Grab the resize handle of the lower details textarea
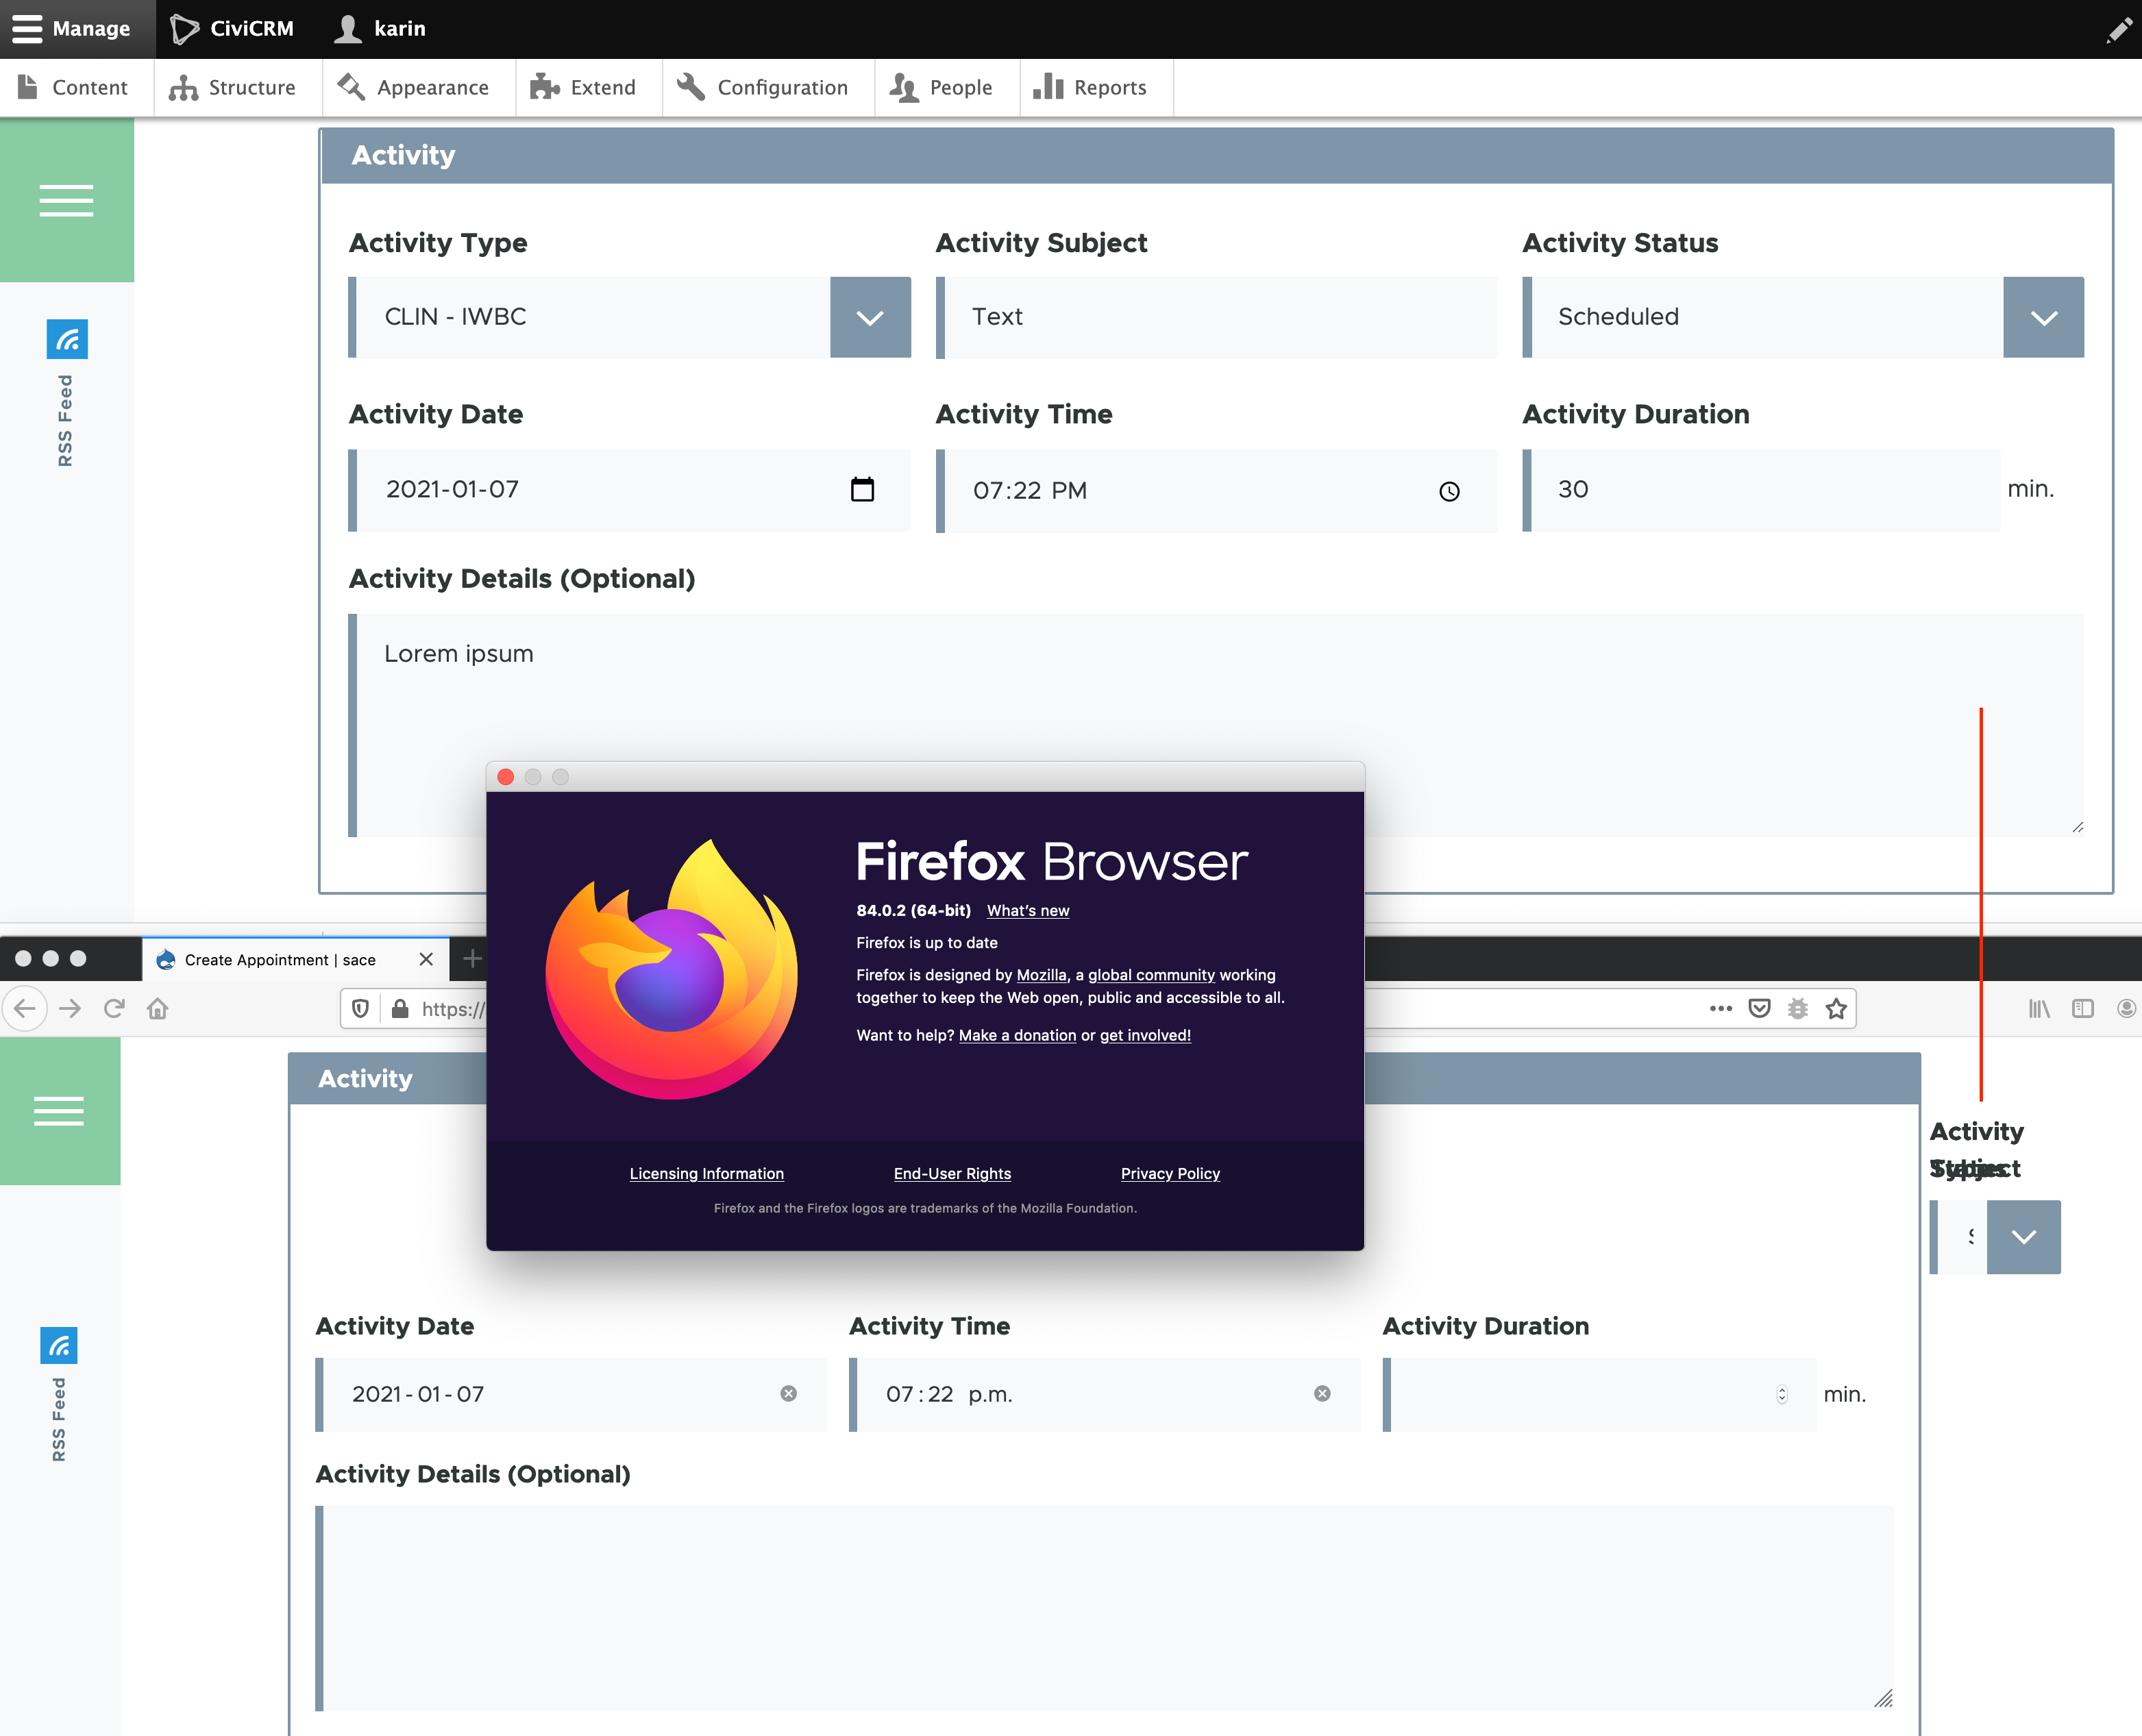The image size is (2142, 1736). 1883,1699
